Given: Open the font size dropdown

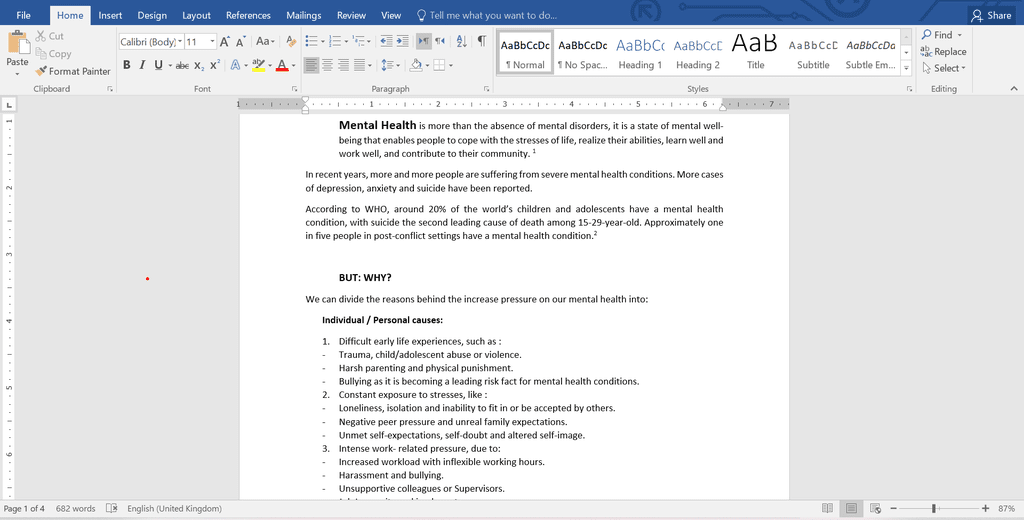Looking at the screenshot, I should (x=212, y=42).
